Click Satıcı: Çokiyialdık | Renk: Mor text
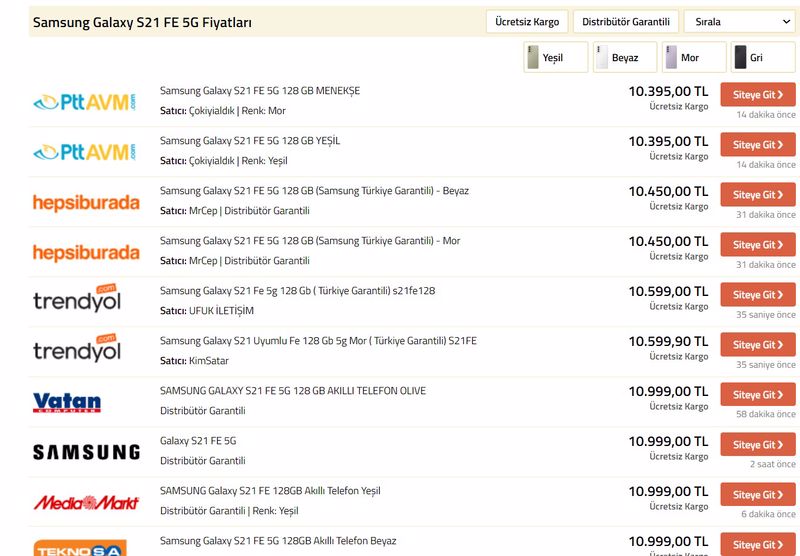The width and height of the screenshot is (800, 556). (x=222, y=111)
